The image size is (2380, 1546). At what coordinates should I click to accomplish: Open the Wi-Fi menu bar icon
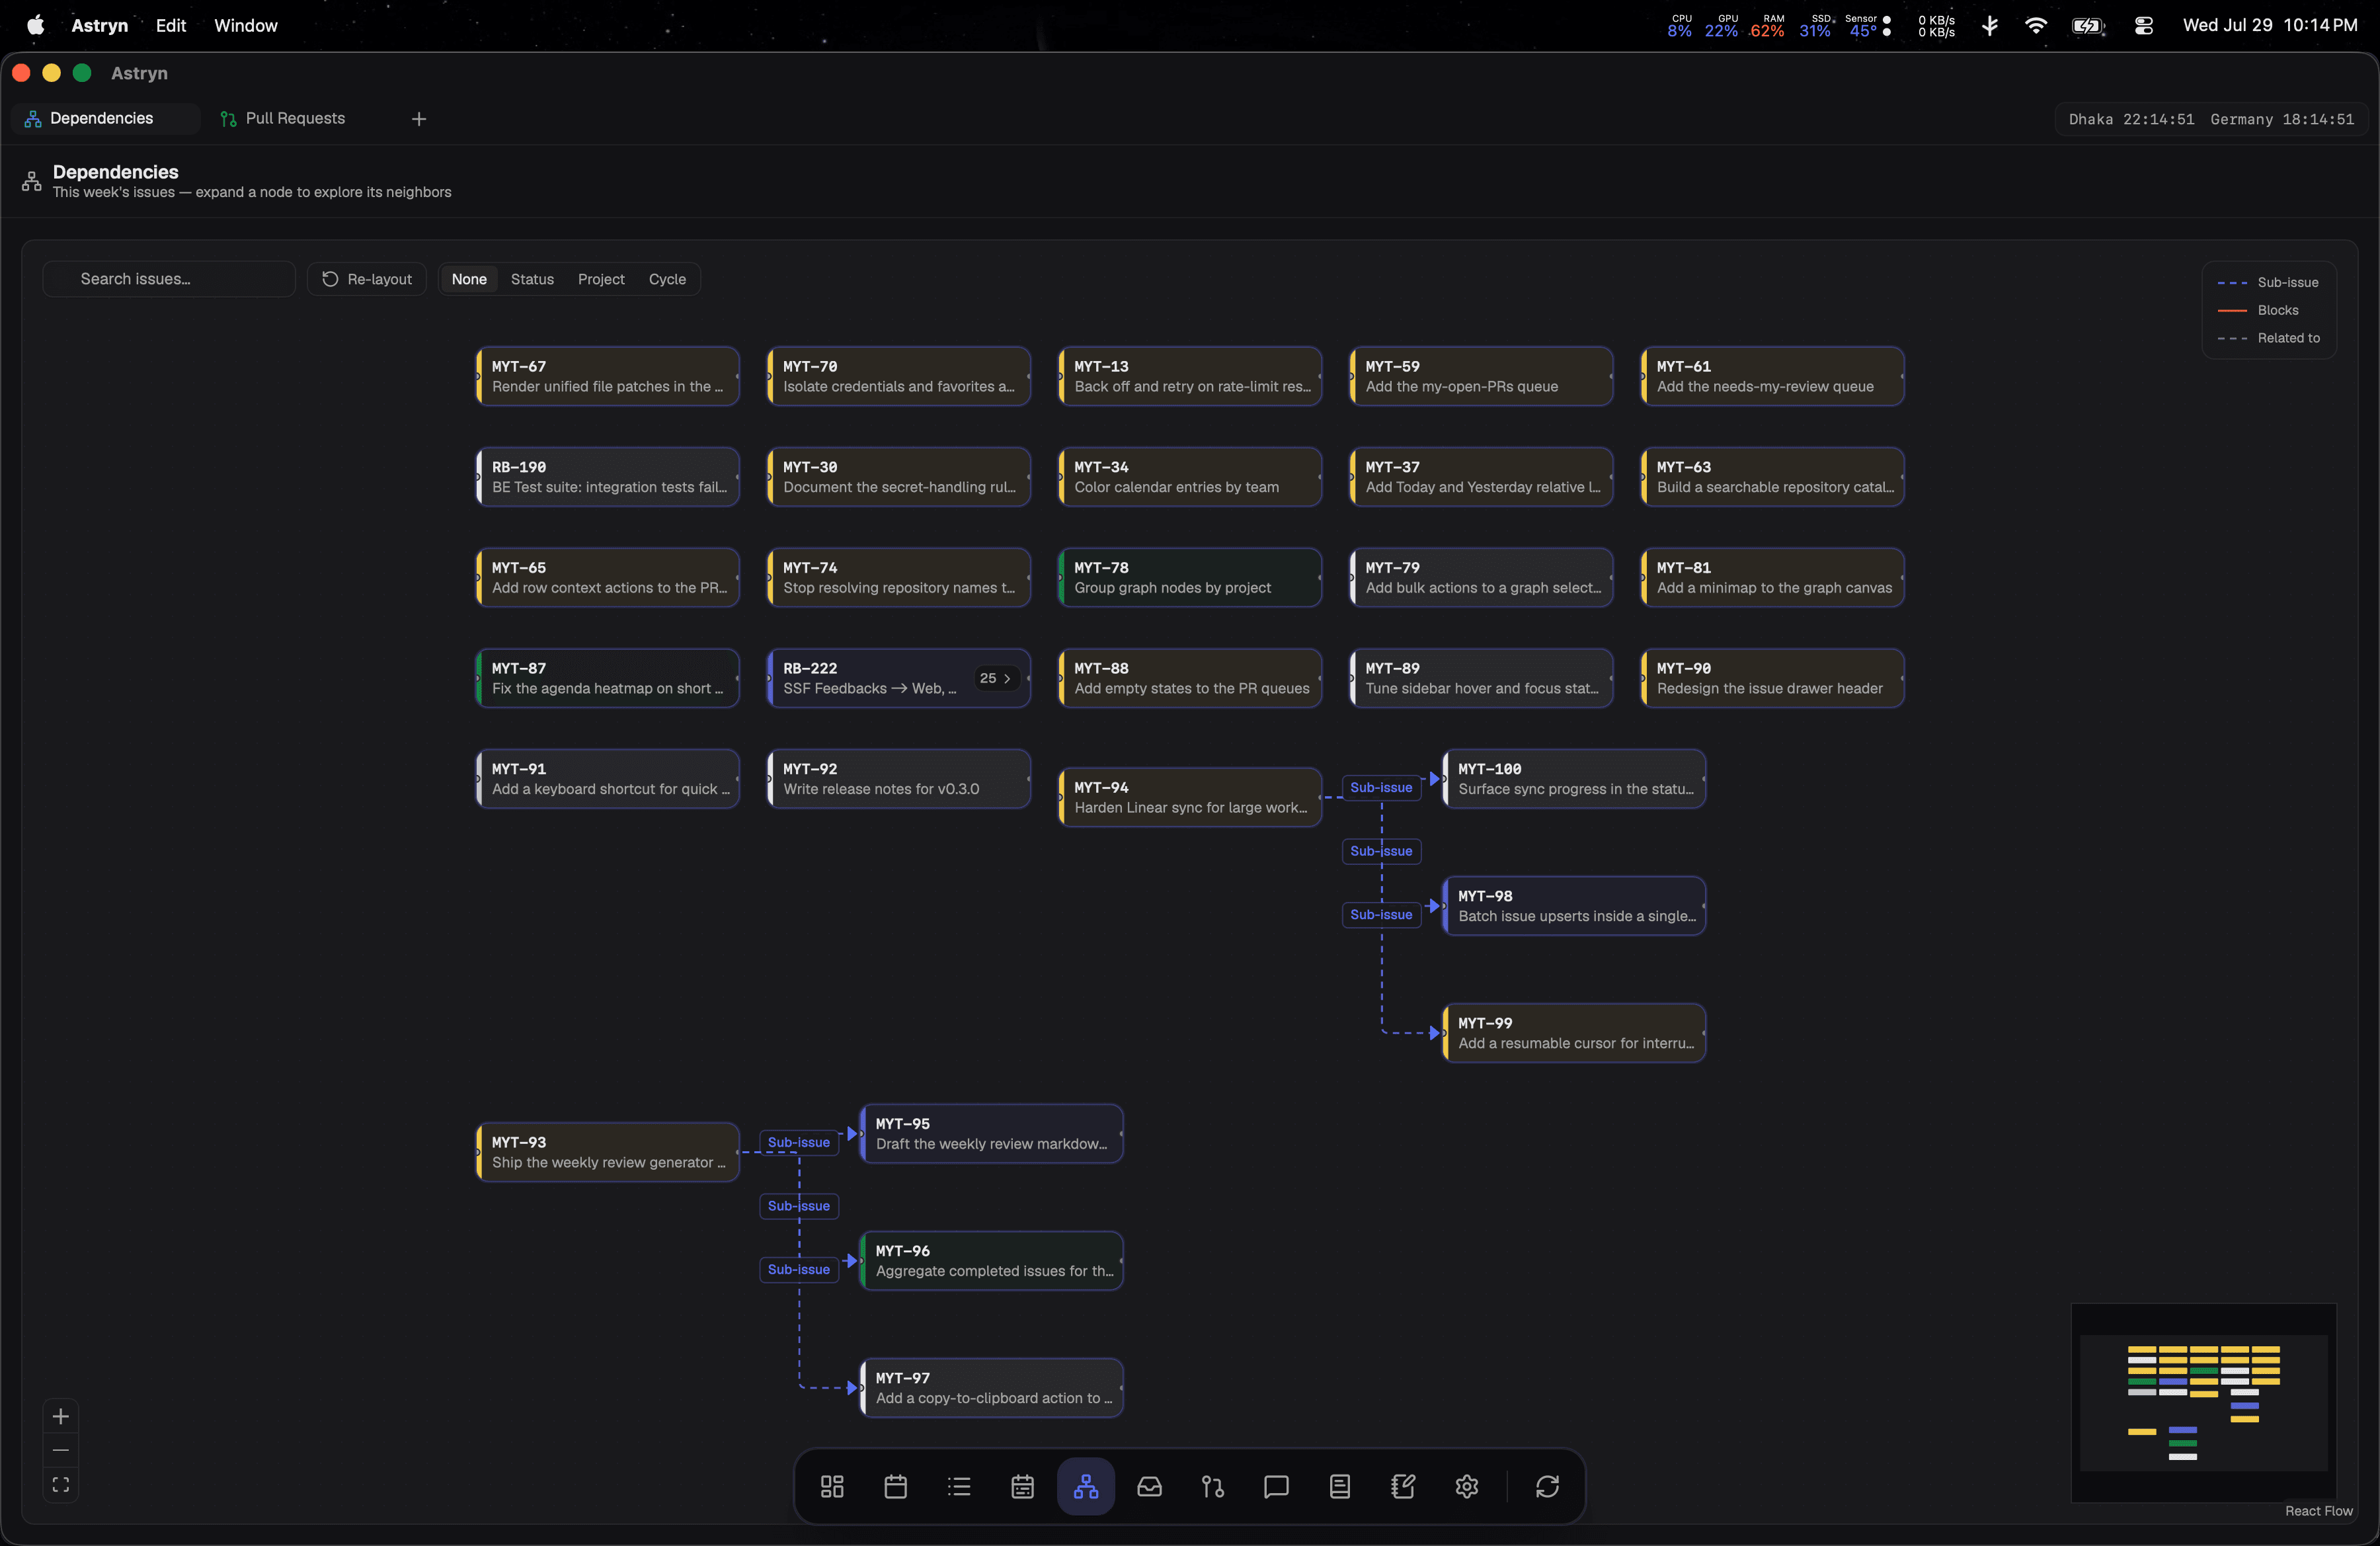point(2035,26)
